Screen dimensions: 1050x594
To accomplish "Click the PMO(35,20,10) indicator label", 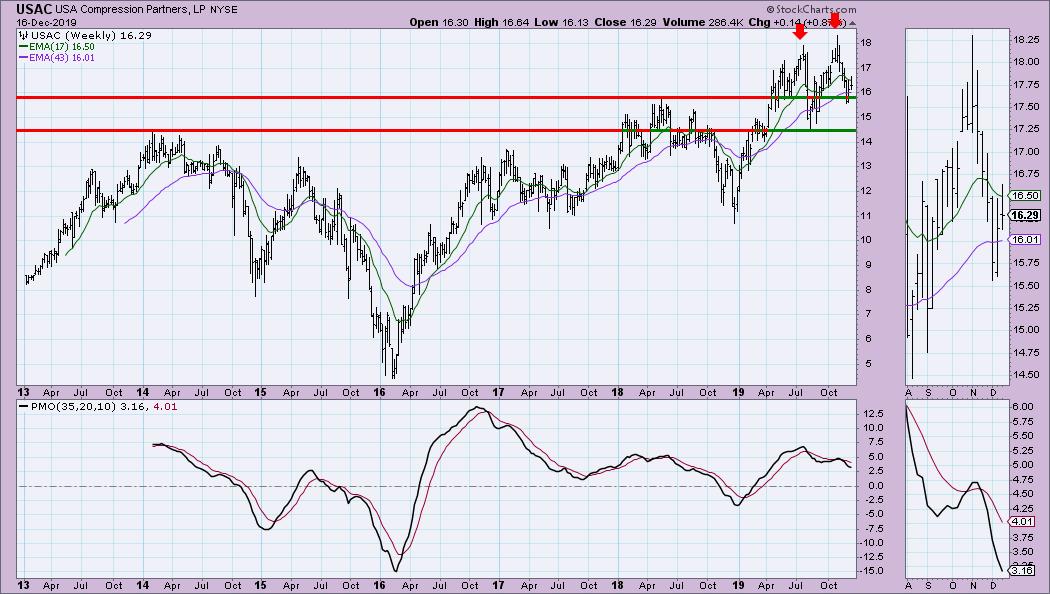I will tap(73, 406).
